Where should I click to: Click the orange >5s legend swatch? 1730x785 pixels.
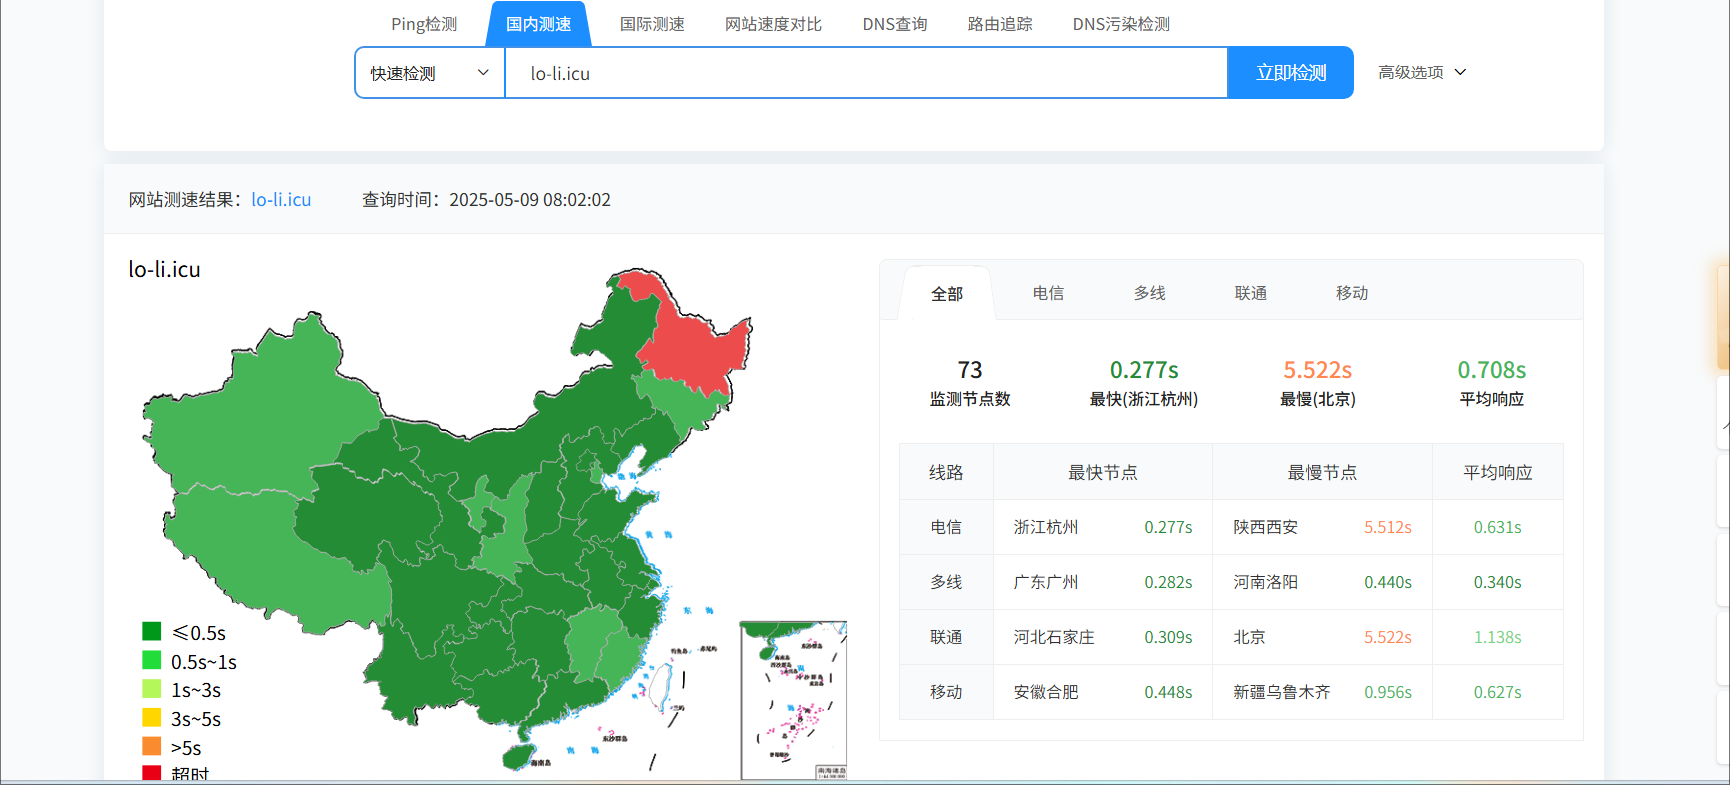152,746
